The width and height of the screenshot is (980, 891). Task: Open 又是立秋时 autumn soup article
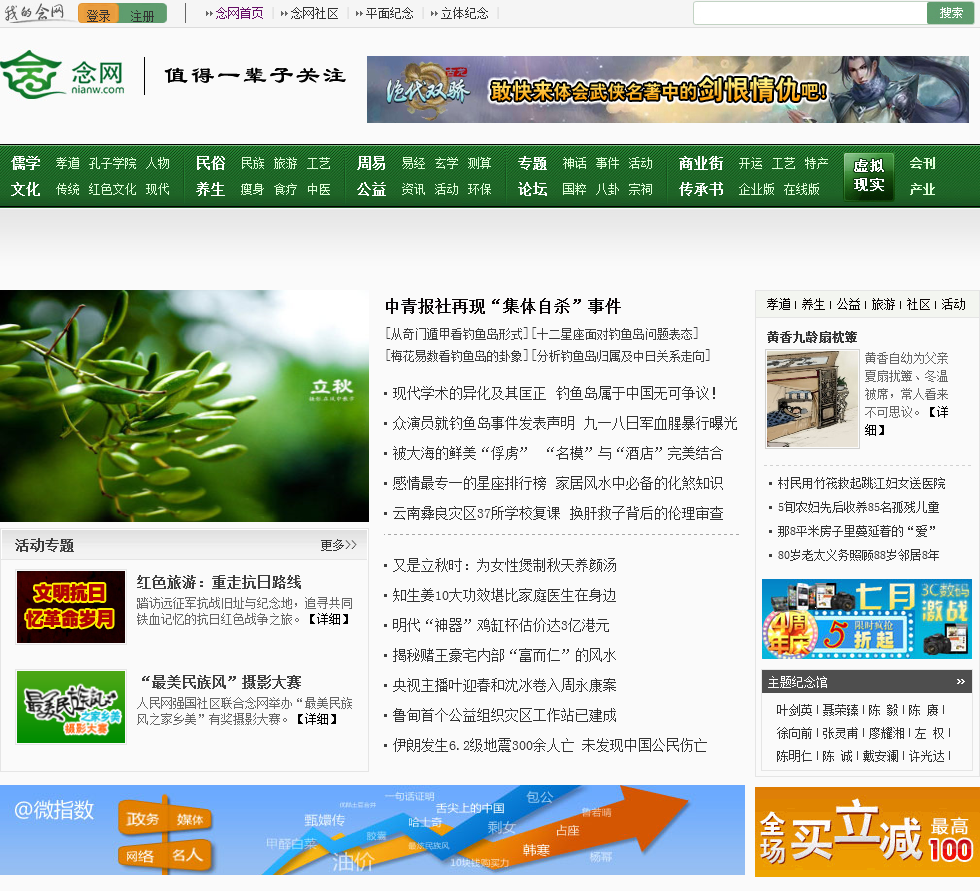504,565
